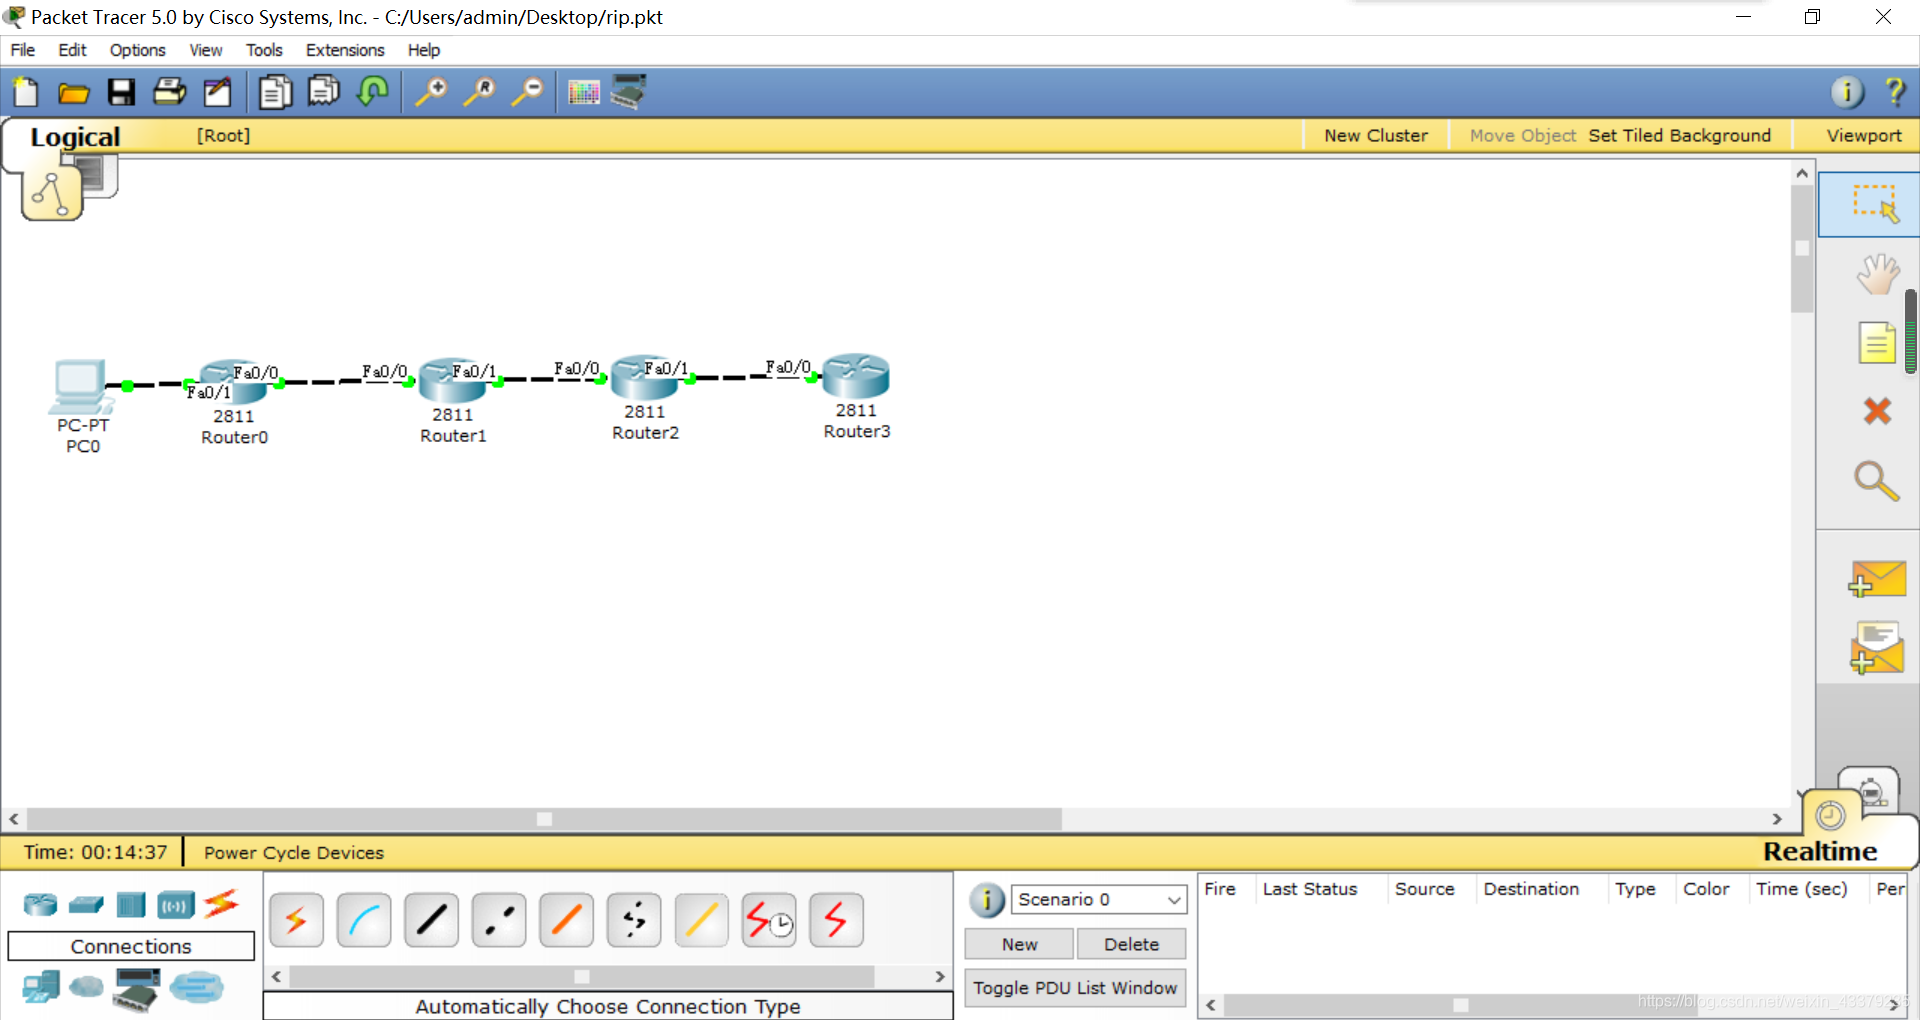
Task: Open the Tools menu
Action: coord(265,50)
